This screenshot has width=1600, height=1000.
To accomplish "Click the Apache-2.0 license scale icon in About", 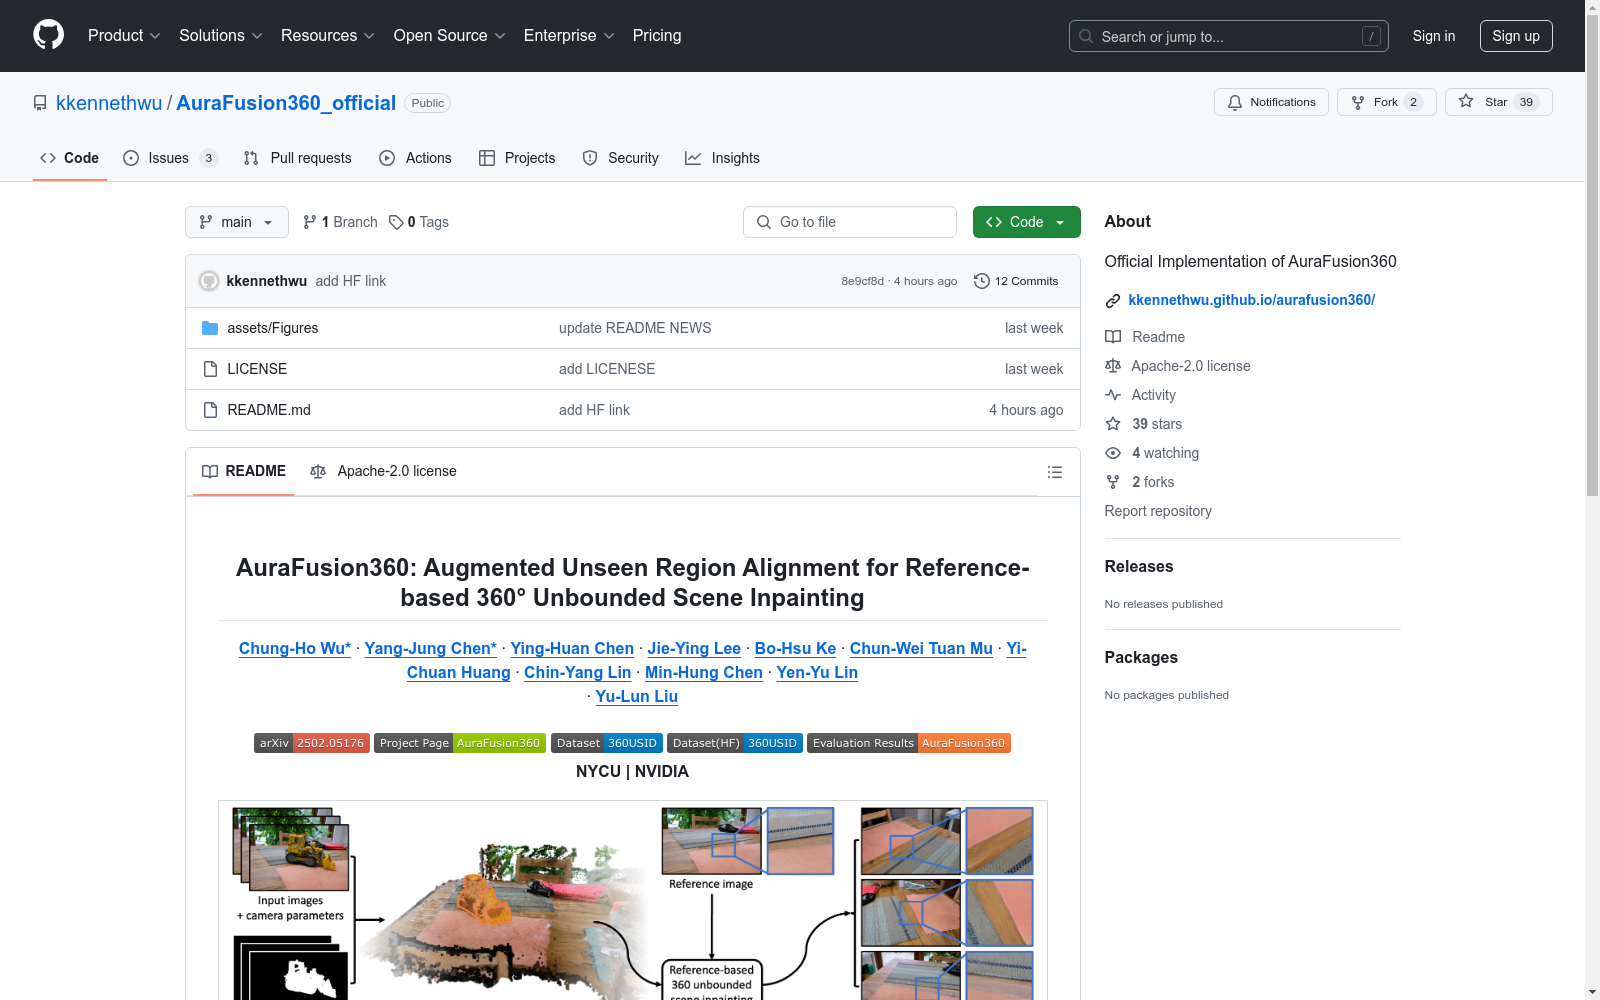I will (1113, 366).
